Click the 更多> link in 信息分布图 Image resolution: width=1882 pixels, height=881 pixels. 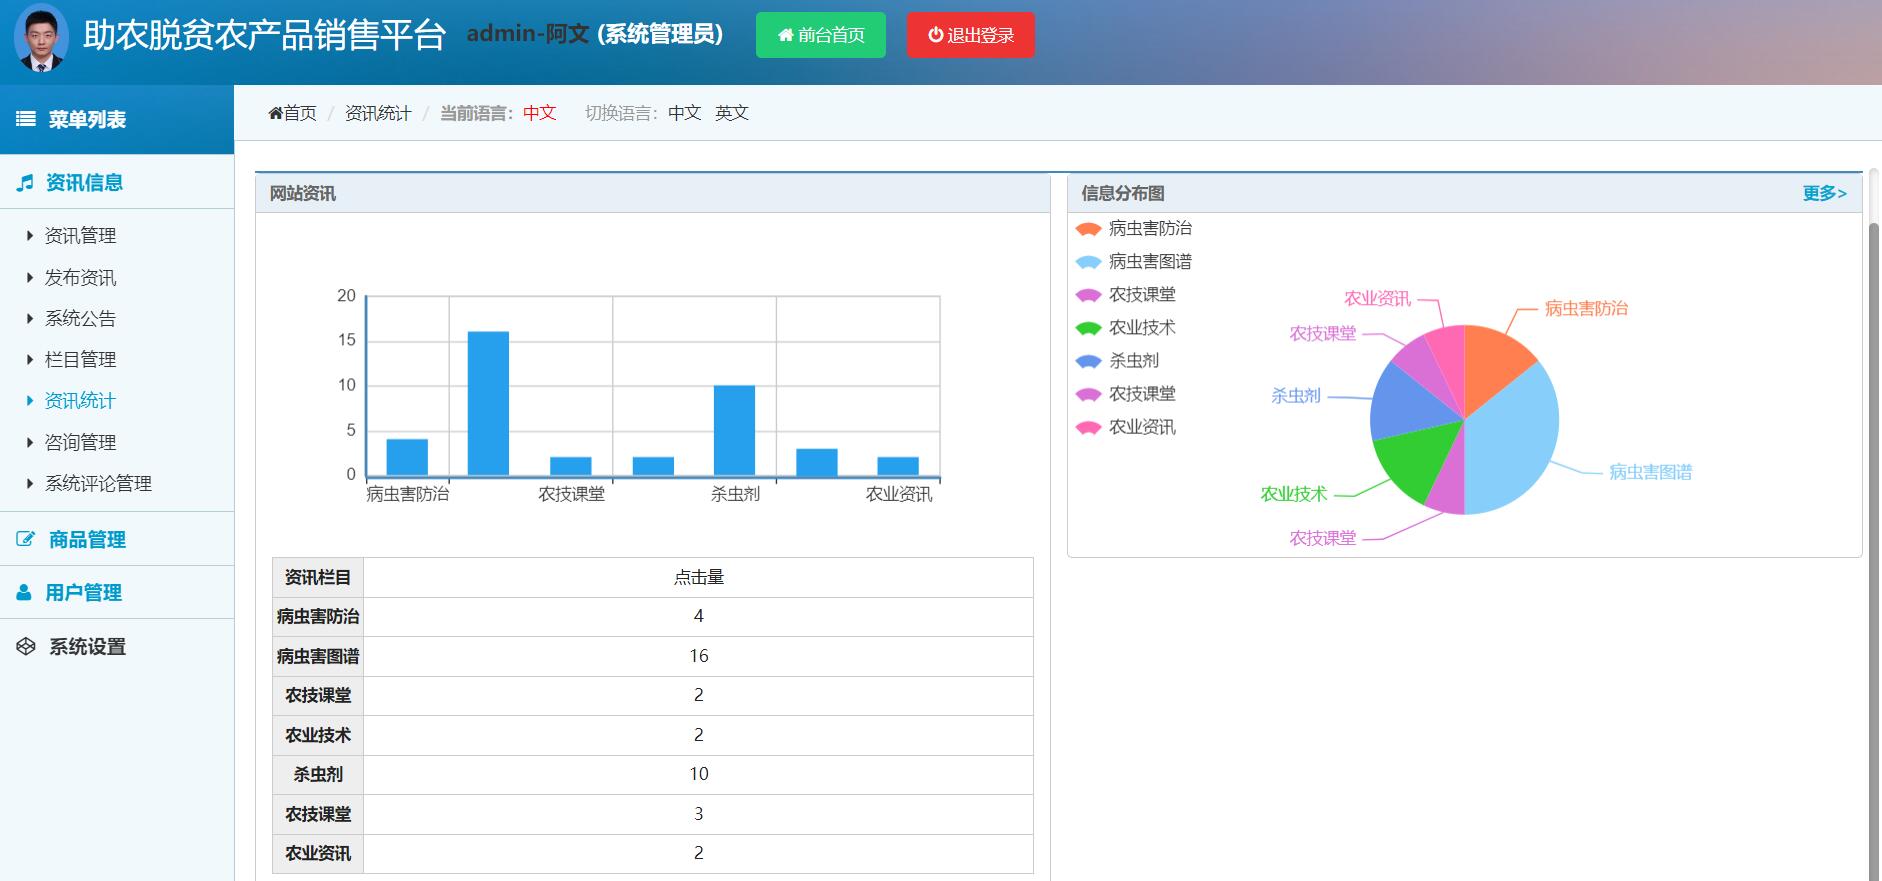click(1825, 193)
